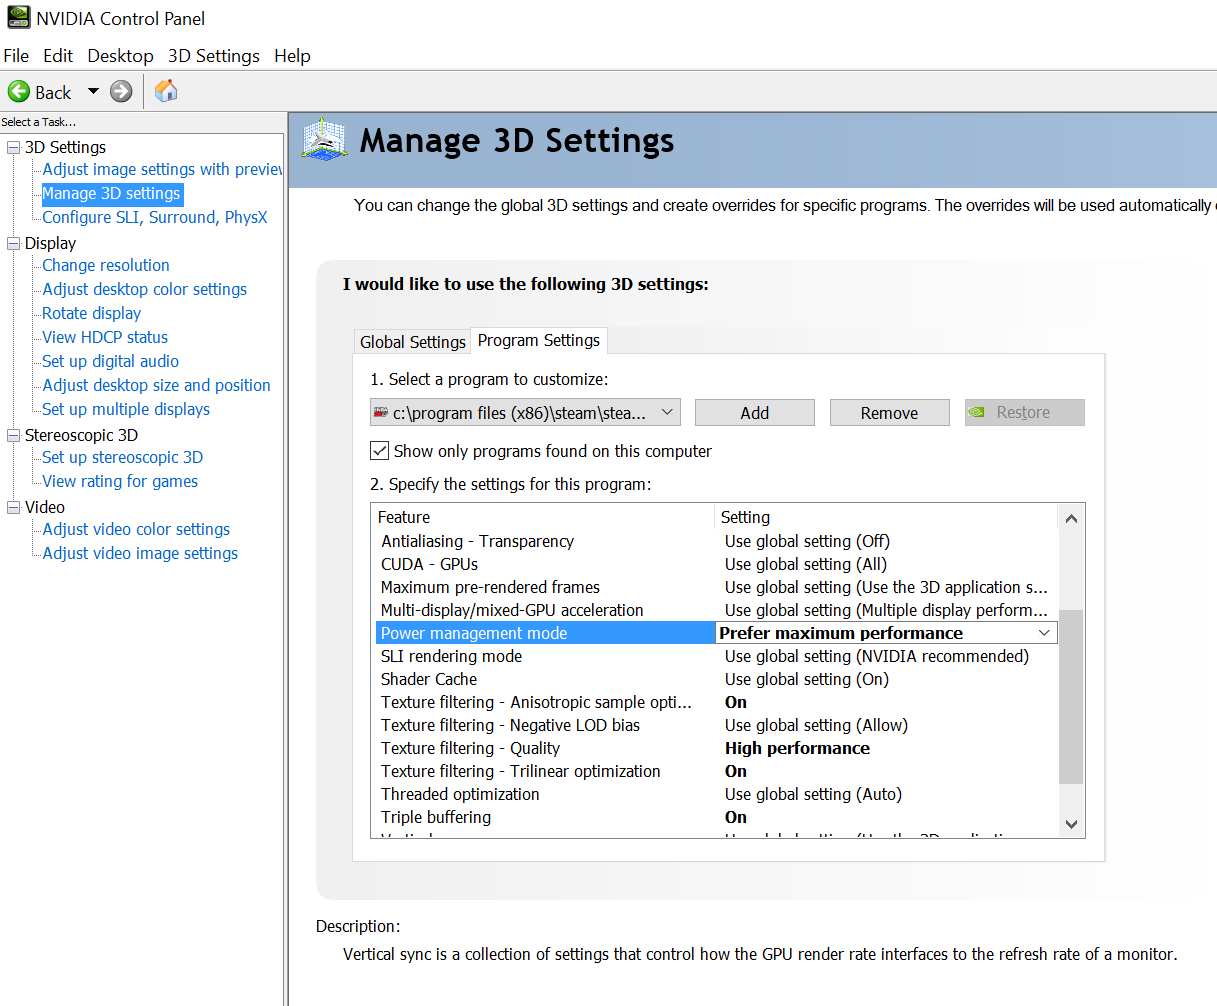Open Configure SLI, Surround, PhysX
The image size is (1217, 1006).
155,217
